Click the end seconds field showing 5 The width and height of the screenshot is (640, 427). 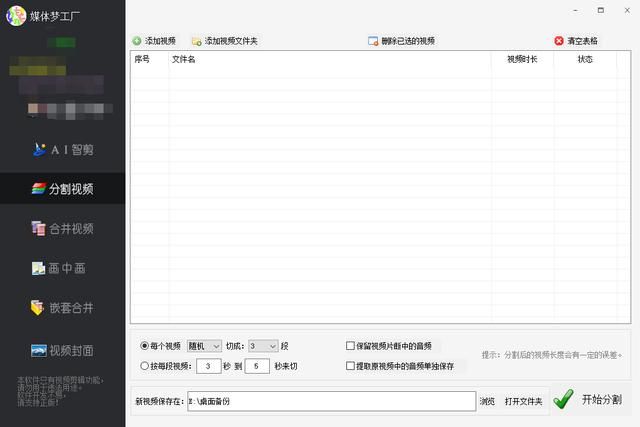tap(257, 366)
